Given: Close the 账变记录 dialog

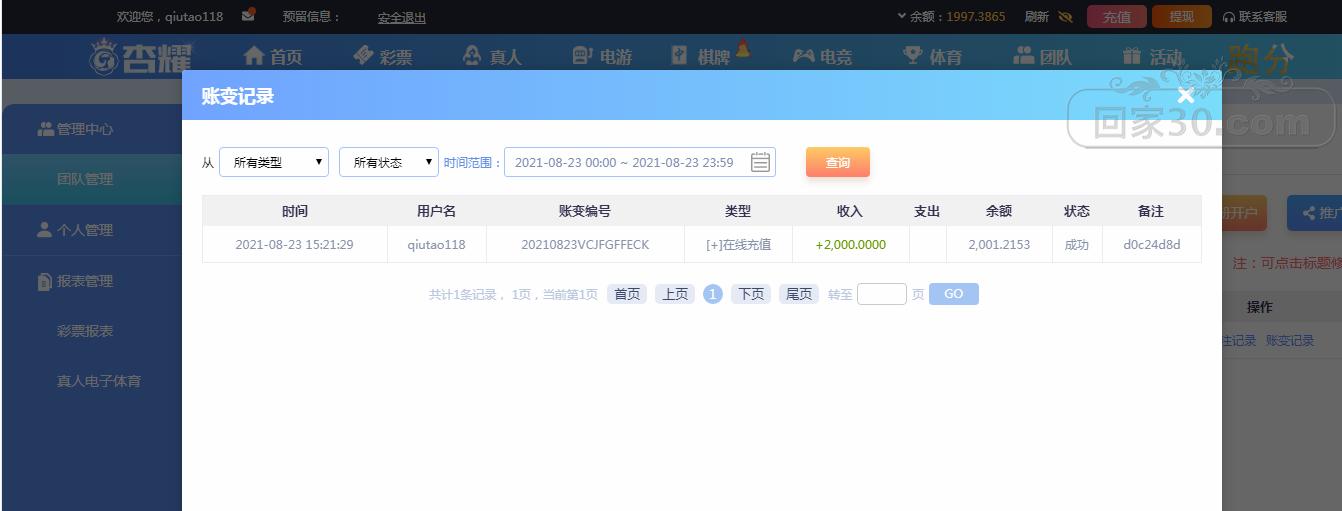Looking at the screenshot, I should [1186, 96].
